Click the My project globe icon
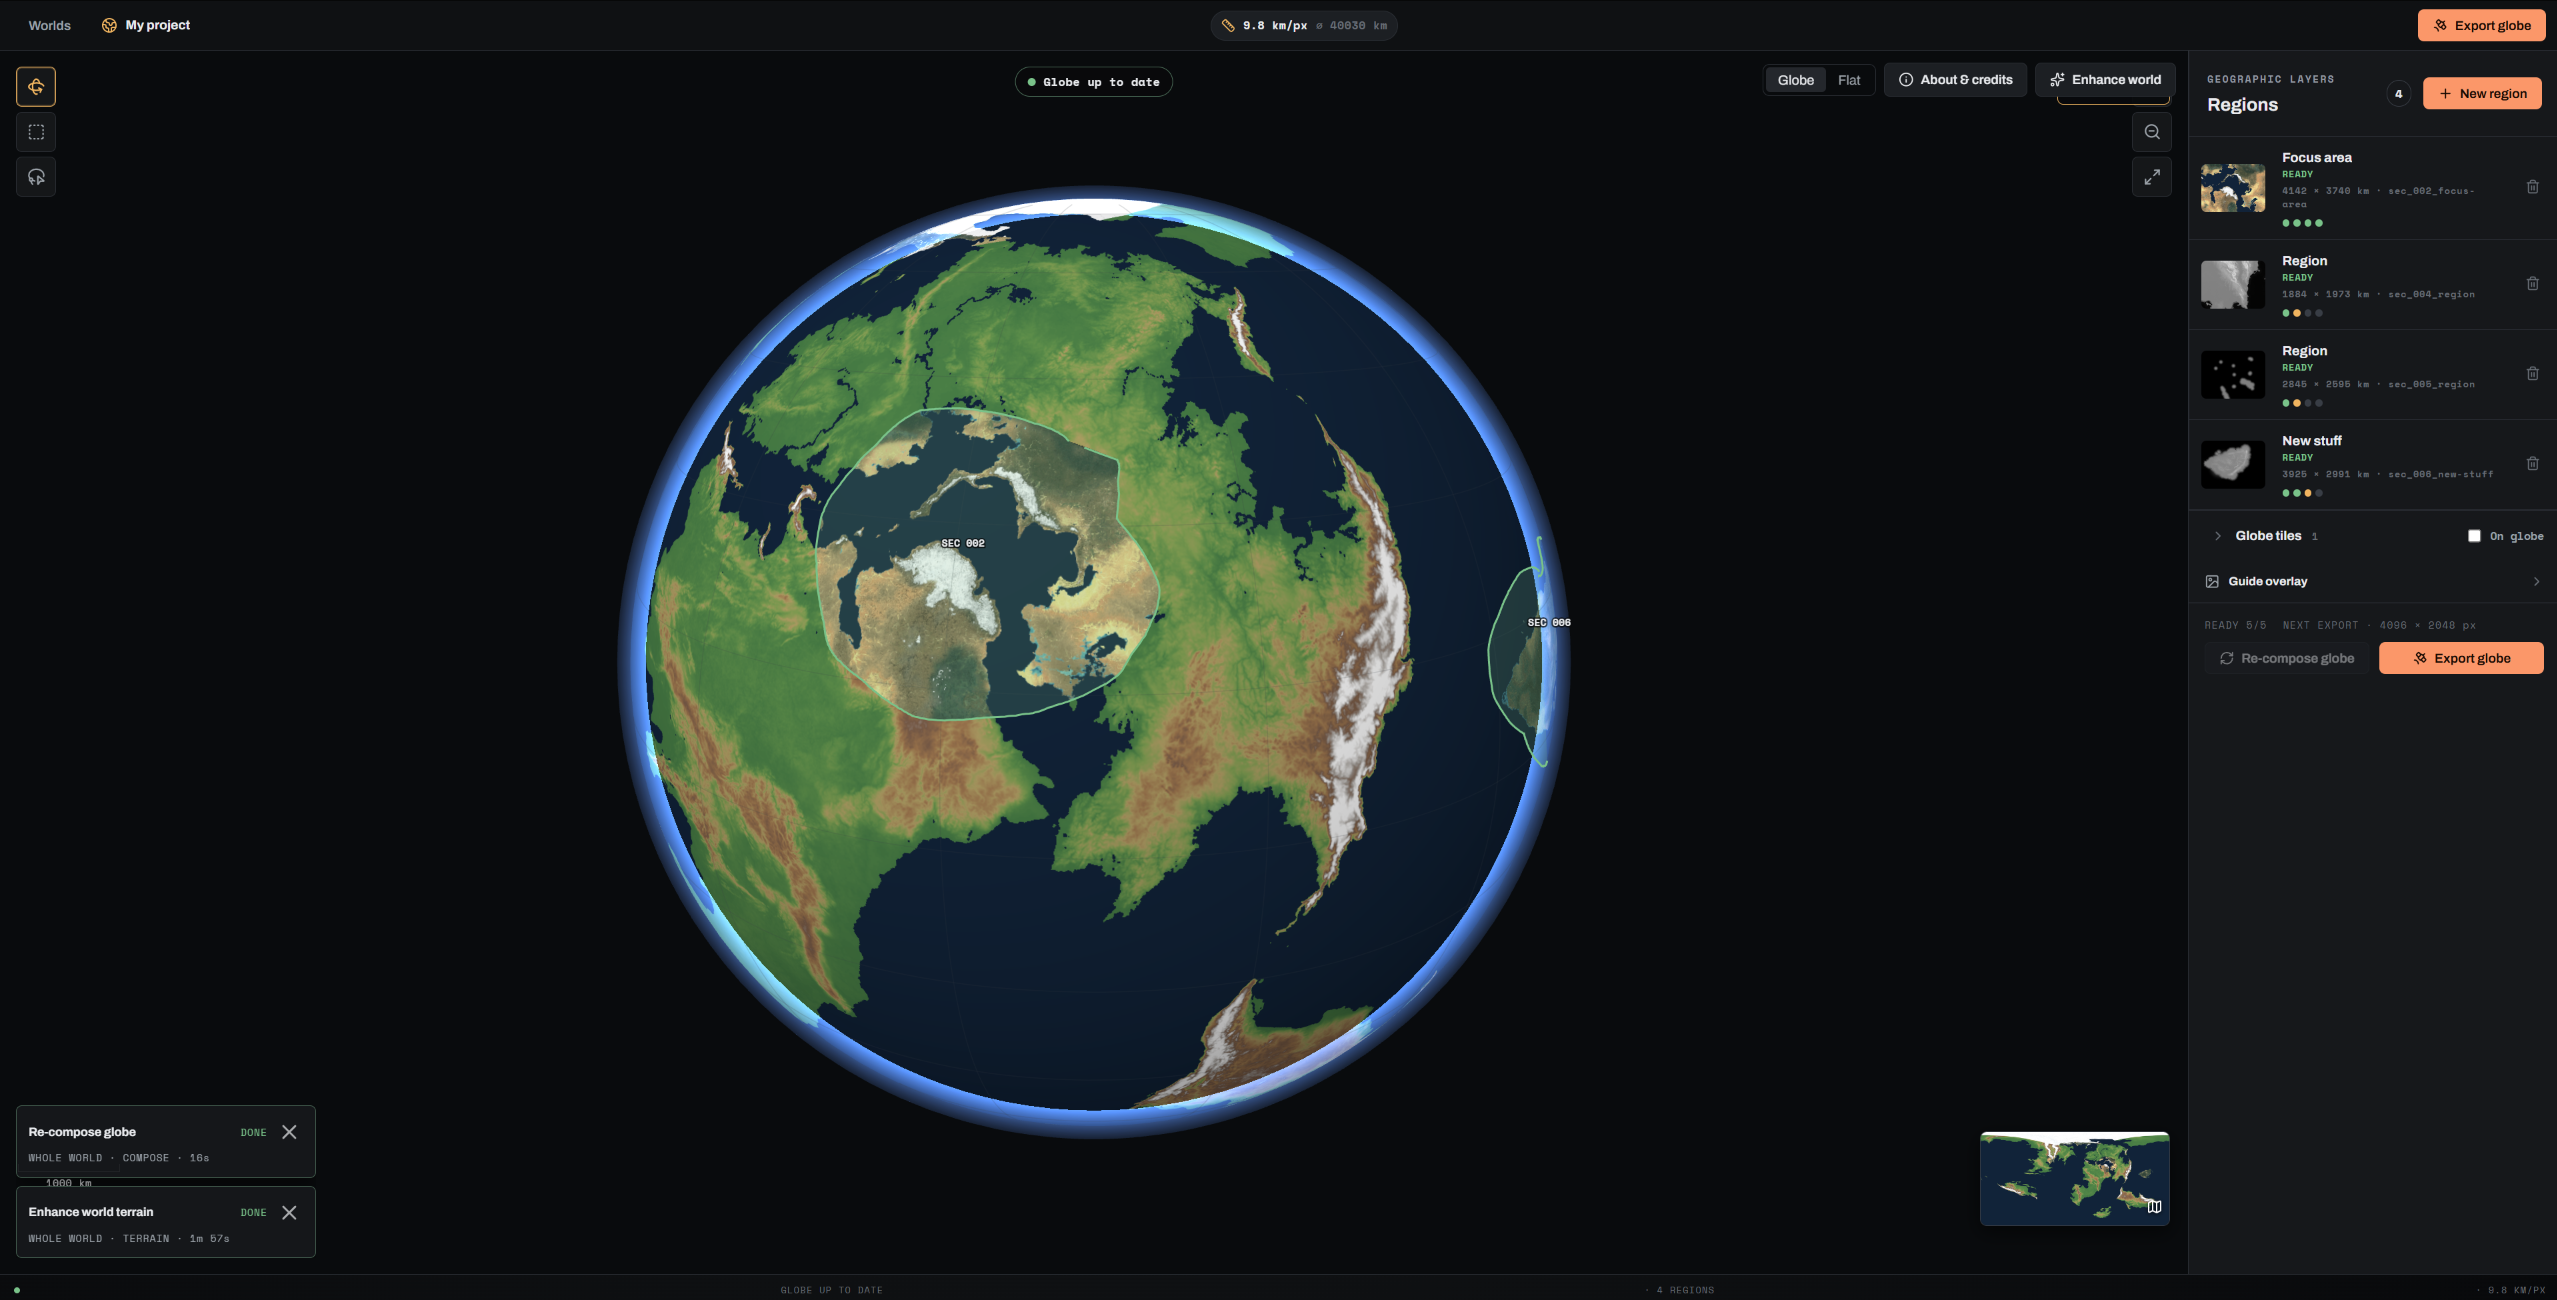Screen dimensions: 2557x1300 [109, 25]
